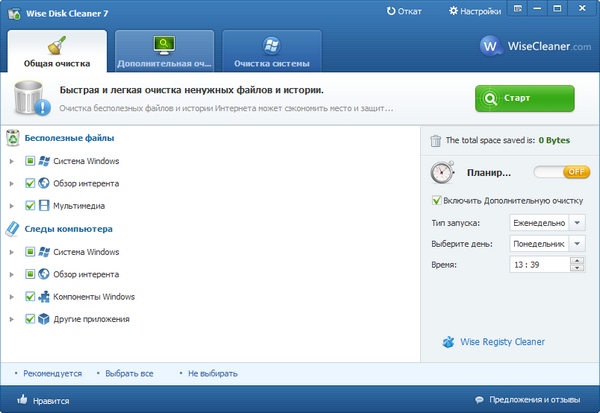600x413 pixels.
Task: Click the Выбрать все link
Action: (129, 373)
